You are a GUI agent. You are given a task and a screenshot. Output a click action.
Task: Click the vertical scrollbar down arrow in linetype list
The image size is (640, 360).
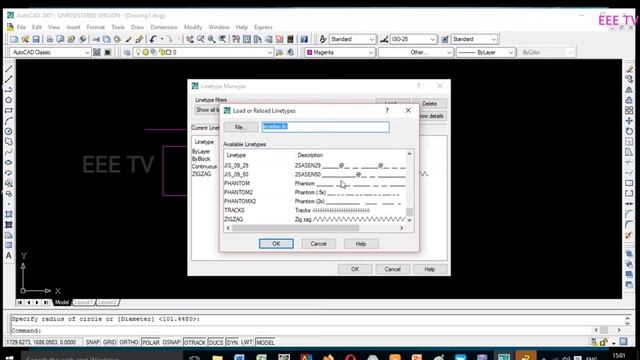tap(409, 220)
